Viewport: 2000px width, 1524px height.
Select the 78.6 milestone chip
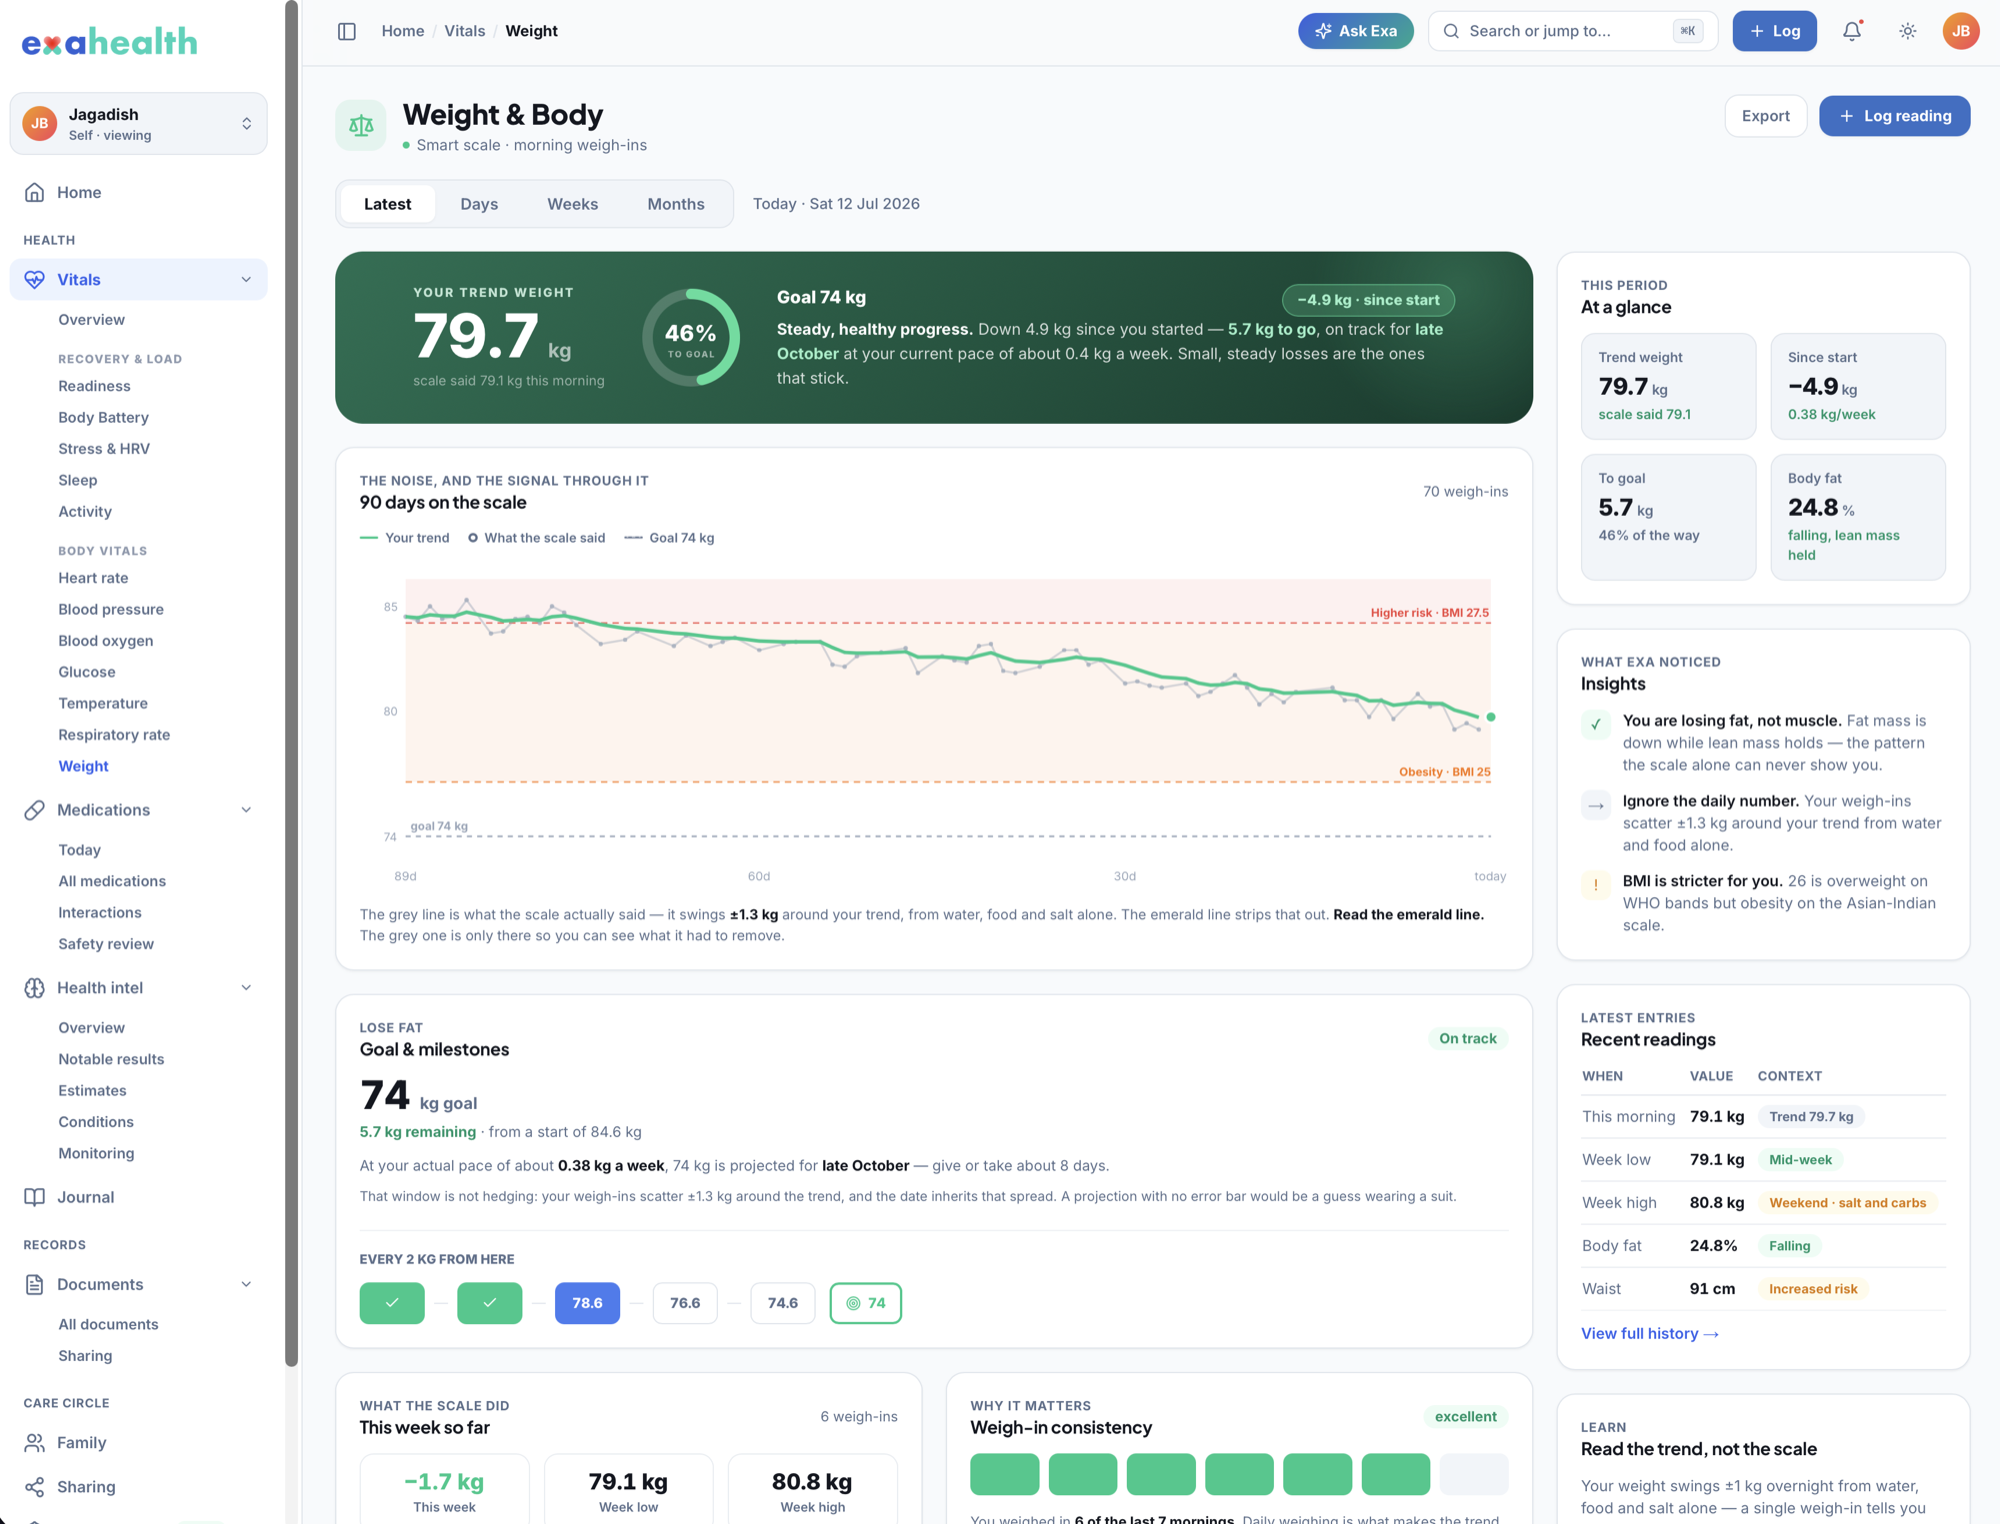click(x=587, y=1303)
